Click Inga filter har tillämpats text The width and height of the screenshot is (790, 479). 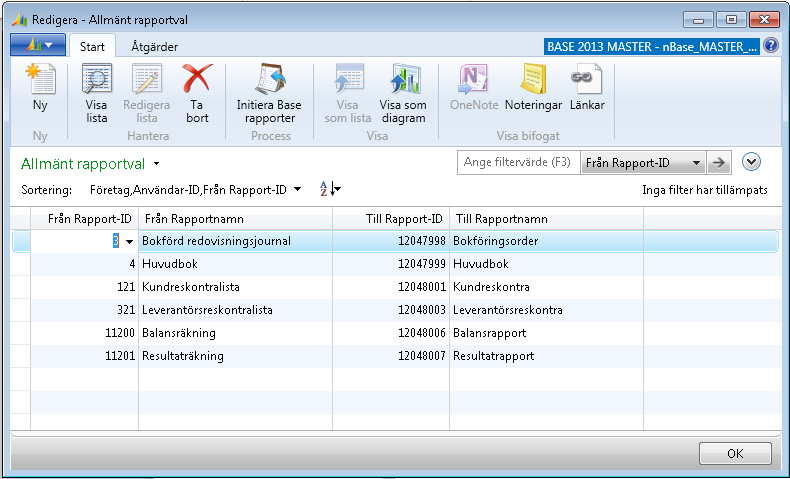(x=705, y=190)
